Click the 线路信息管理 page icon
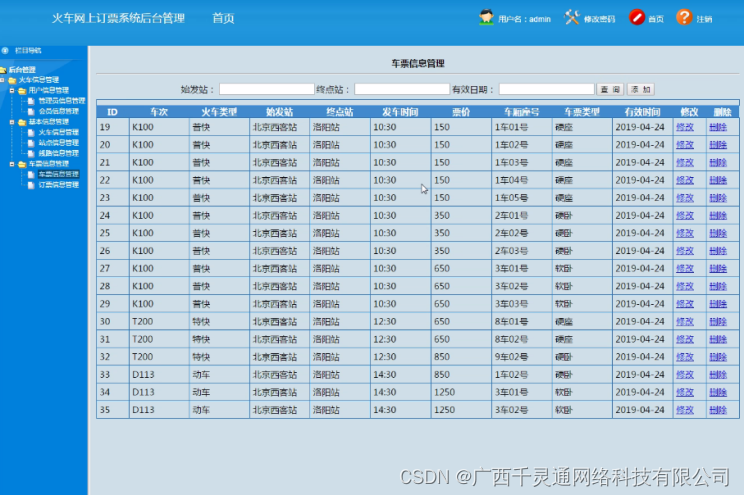 (x=31, y=153)
